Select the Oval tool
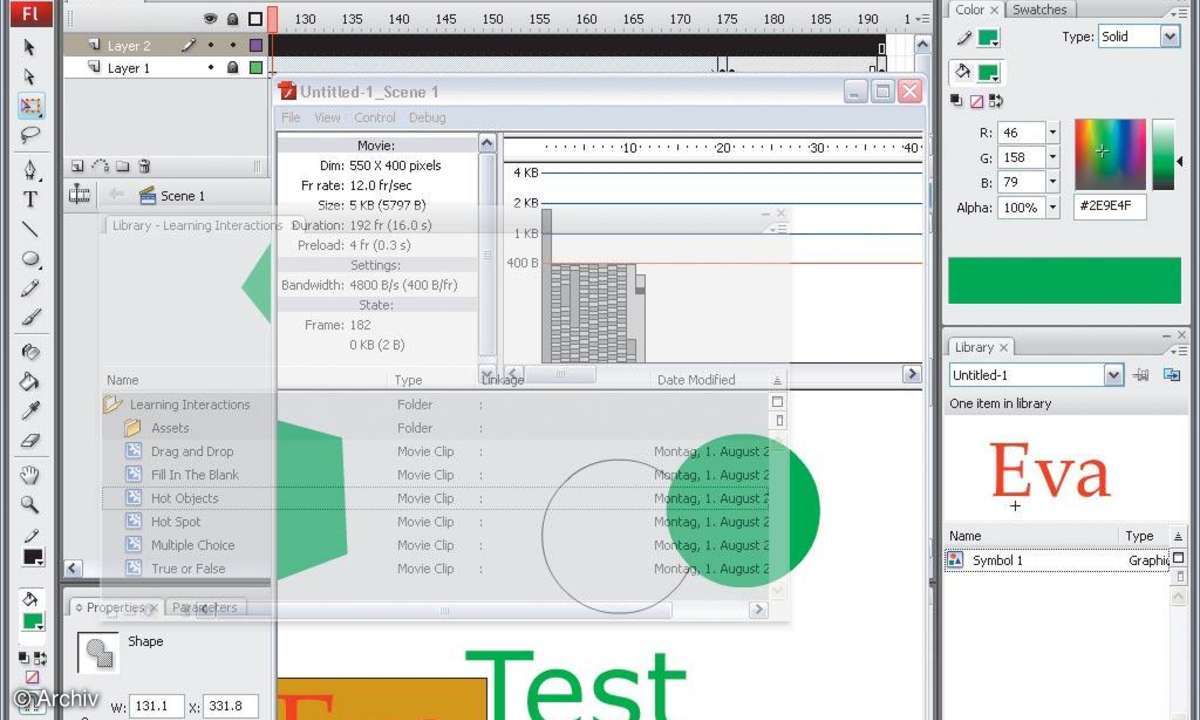1200x720 pixels. 30,259
